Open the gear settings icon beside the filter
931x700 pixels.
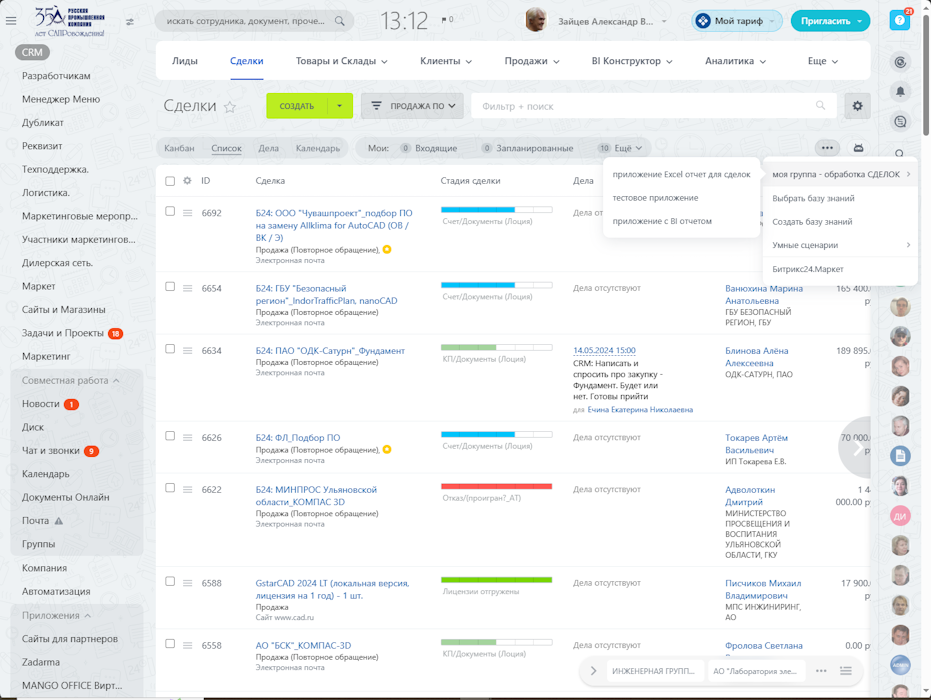click(x=857, y=106)
